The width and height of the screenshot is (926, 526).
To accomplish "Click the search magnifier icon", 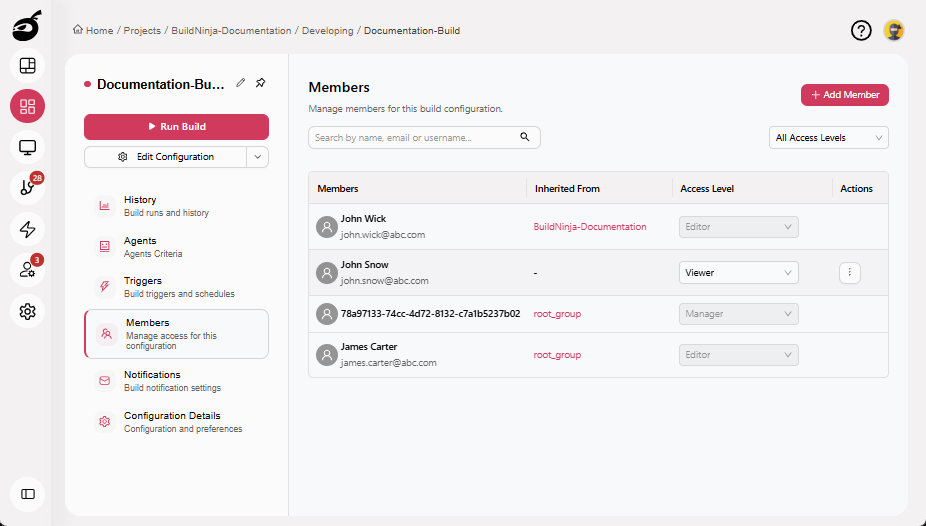I will point(524,137).
